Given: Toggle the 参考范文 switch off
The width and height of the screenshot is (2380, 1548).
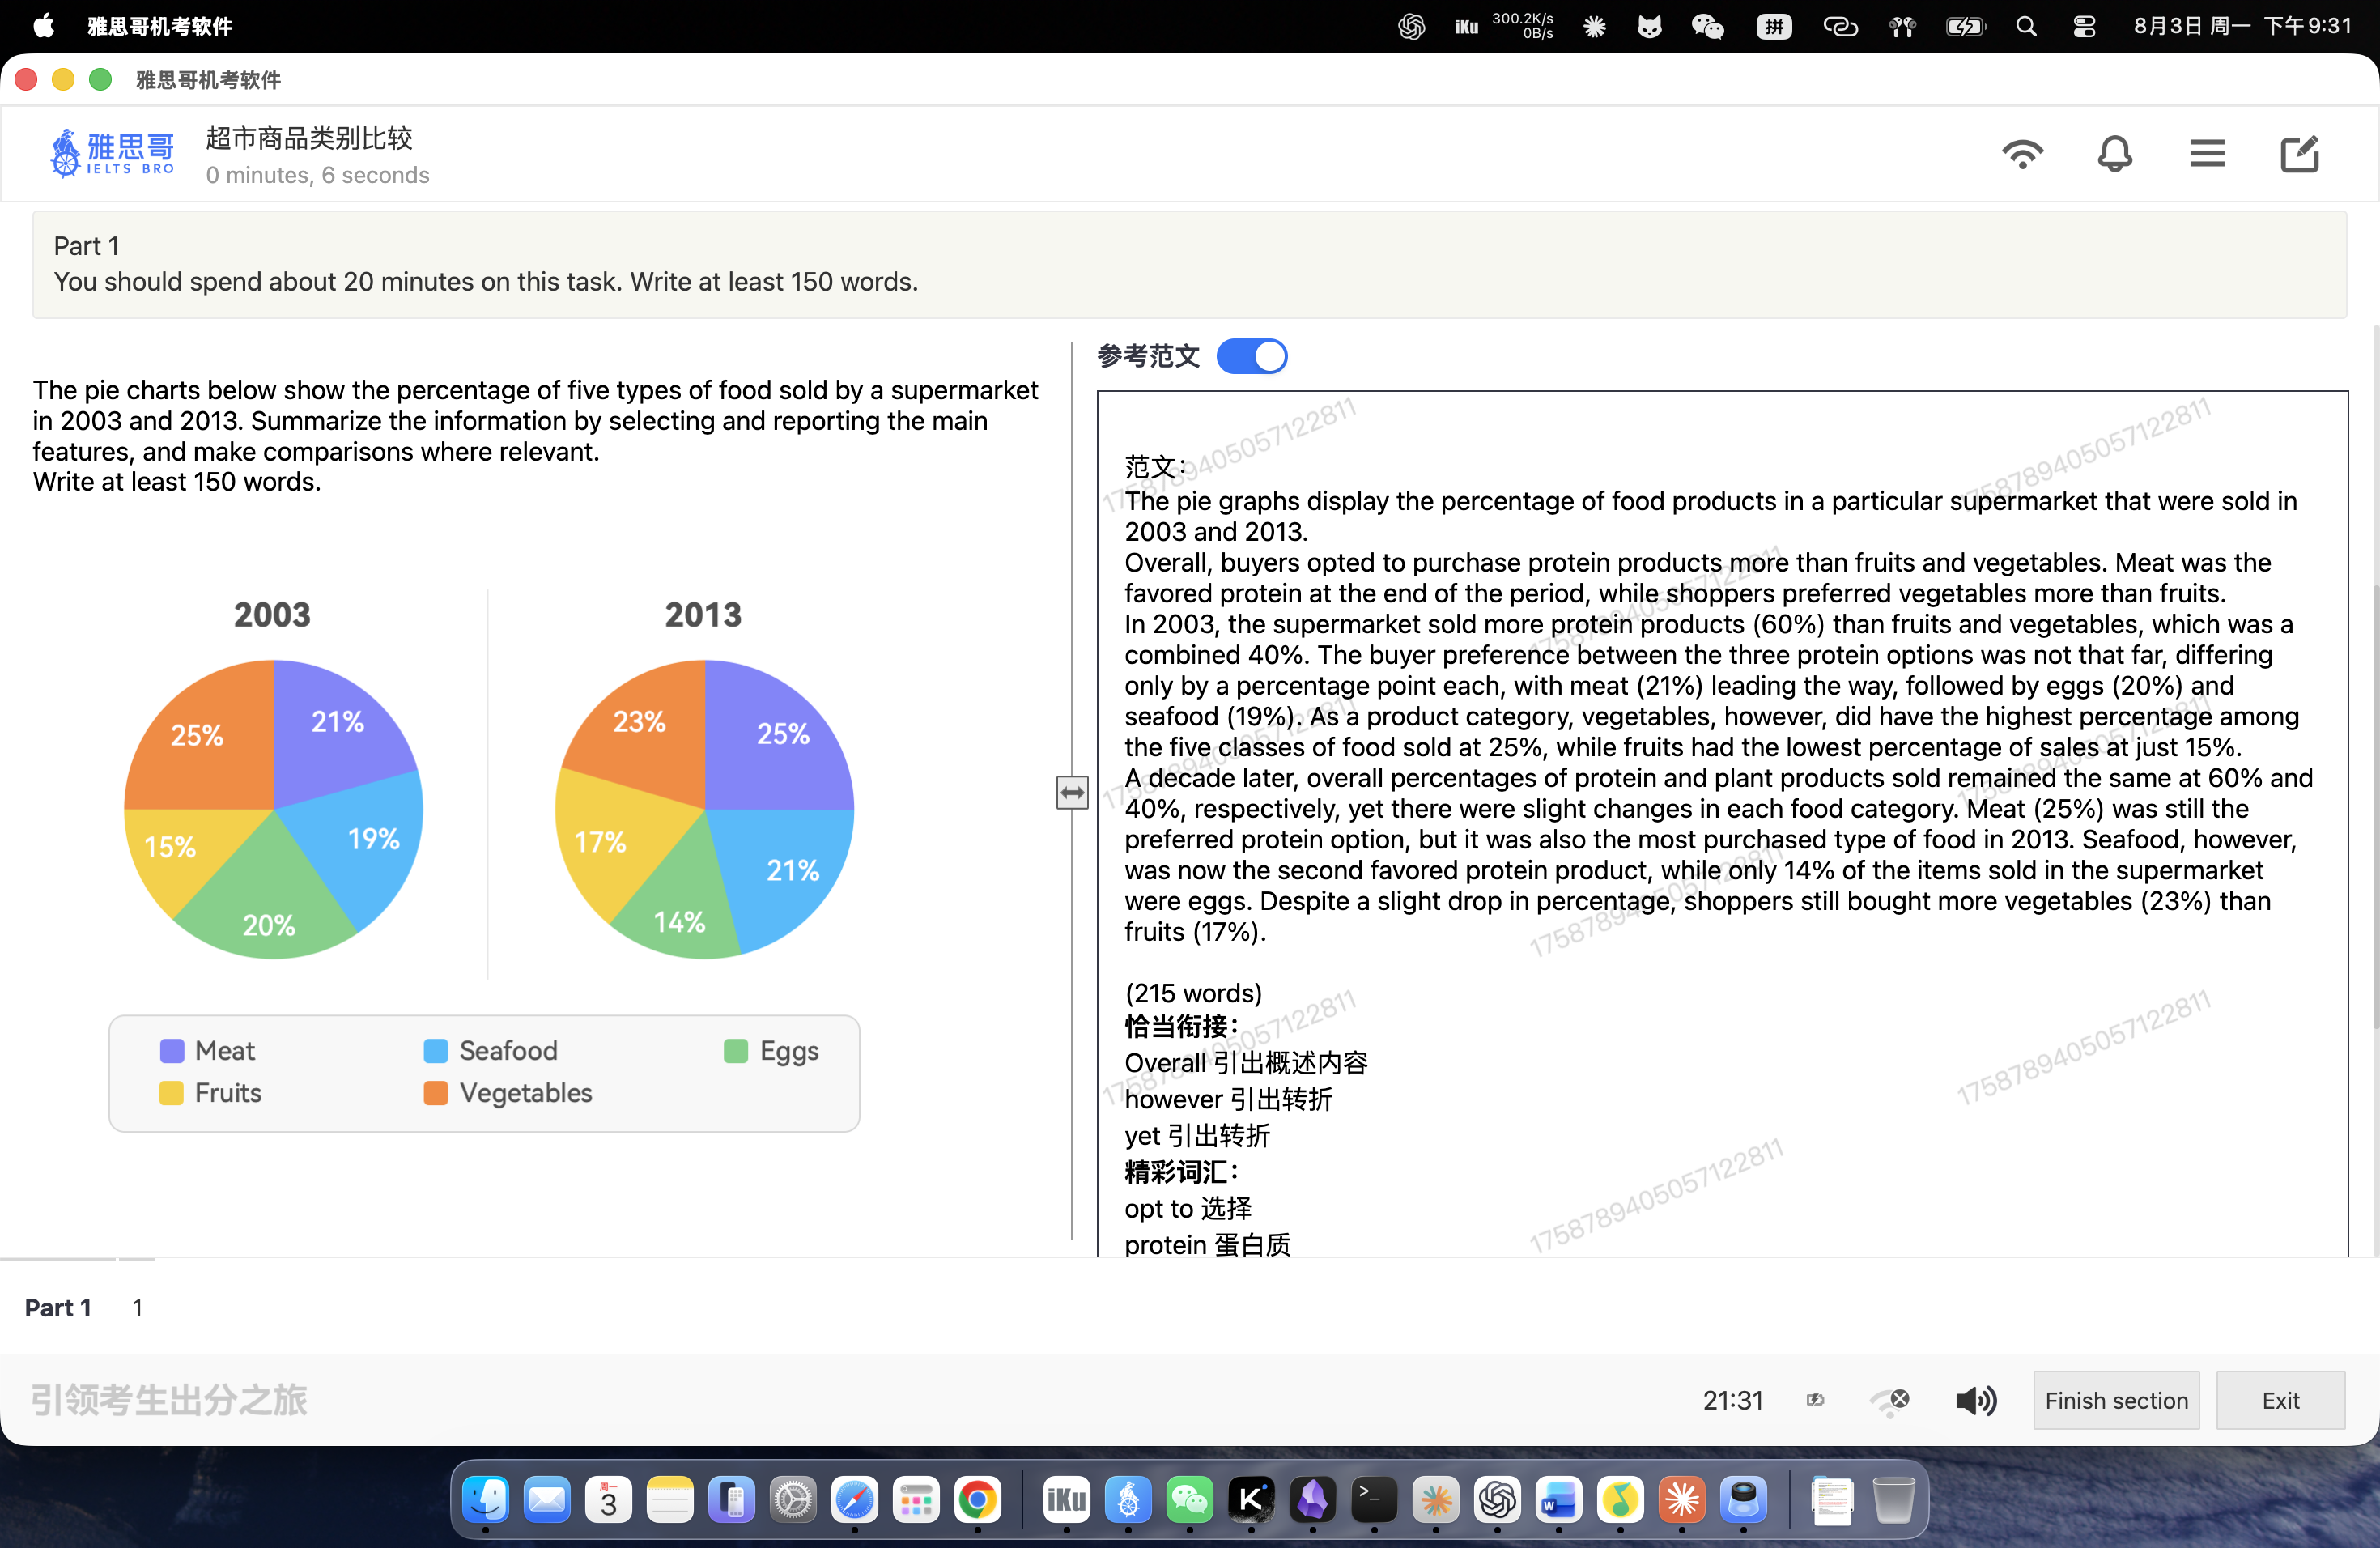Looking at the screenshot, I should [x=1252, y=356].
